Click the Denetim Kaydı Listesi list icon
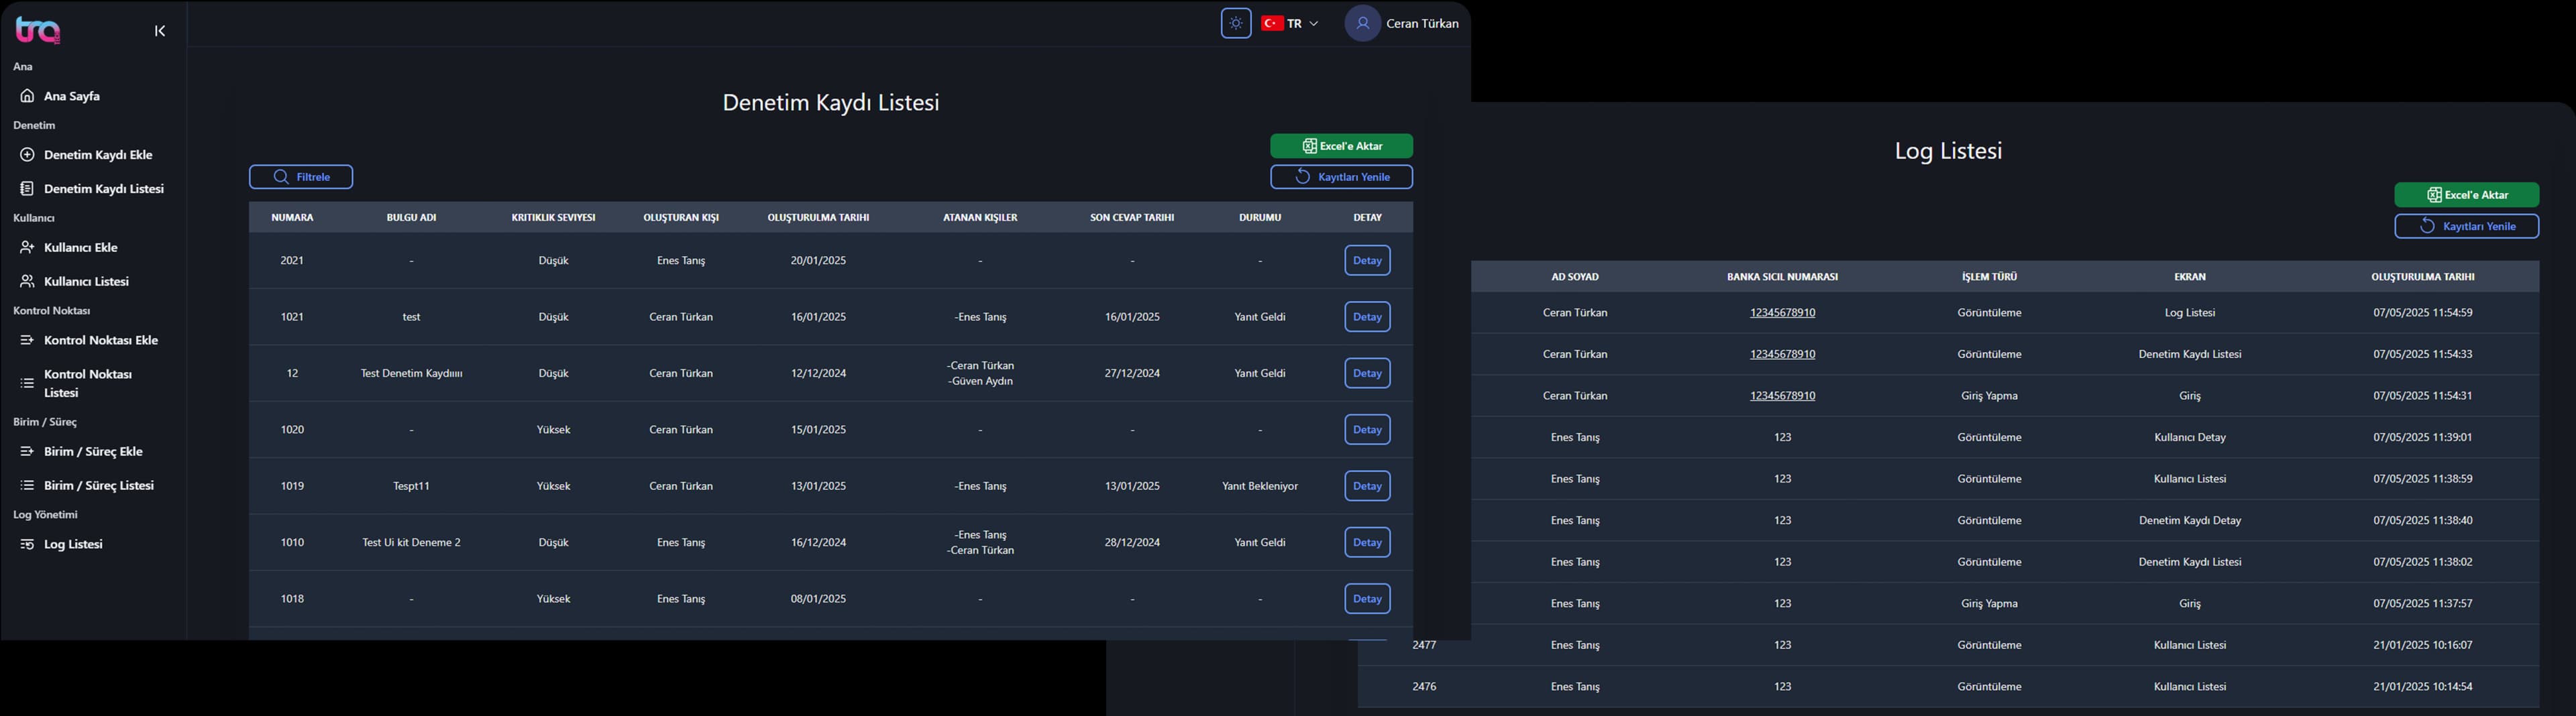 click(x=27, y=189)
